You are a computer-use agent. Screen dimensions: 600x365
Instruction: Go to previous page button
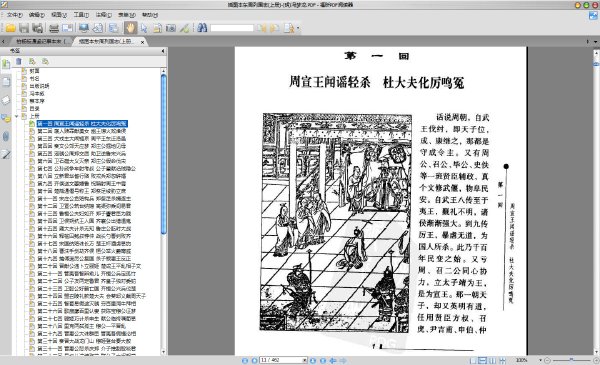(254, 360)
